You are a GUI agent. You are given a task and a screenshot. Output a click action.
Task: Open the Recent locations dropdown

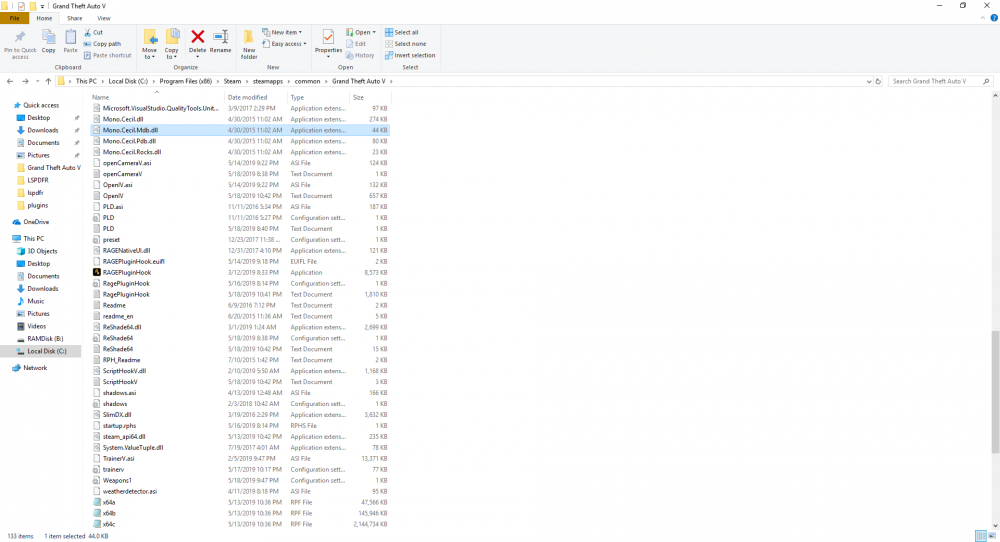pos(38,82)
